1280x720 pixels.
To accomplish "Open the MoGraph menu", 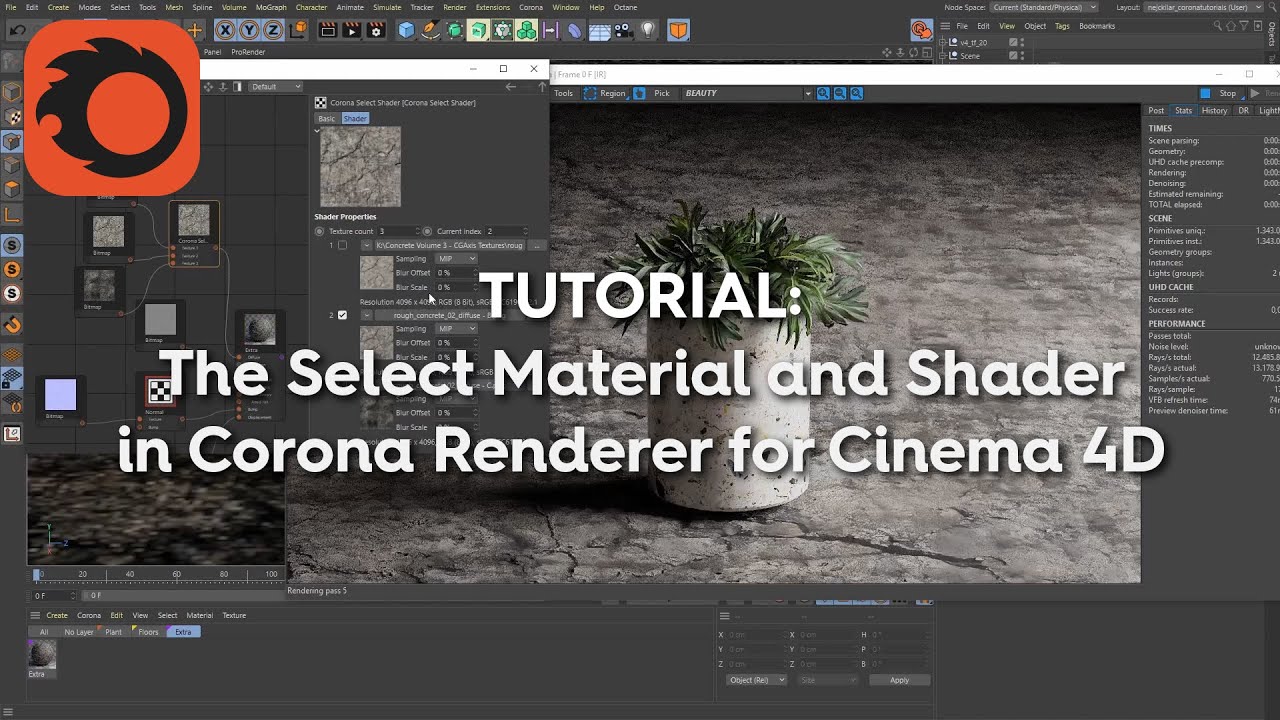I will 271,7.
